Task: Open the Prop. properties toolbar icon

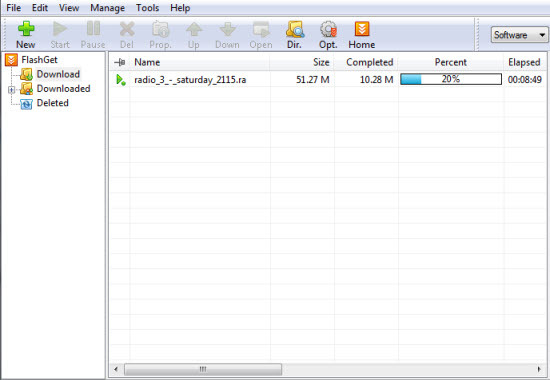Action: [161, 29]
